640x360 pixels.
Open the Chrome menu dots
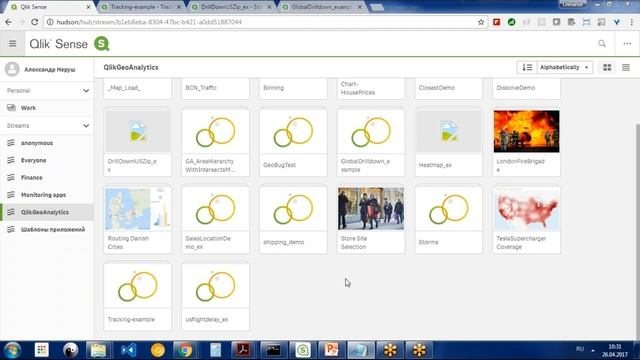[632, 22]
